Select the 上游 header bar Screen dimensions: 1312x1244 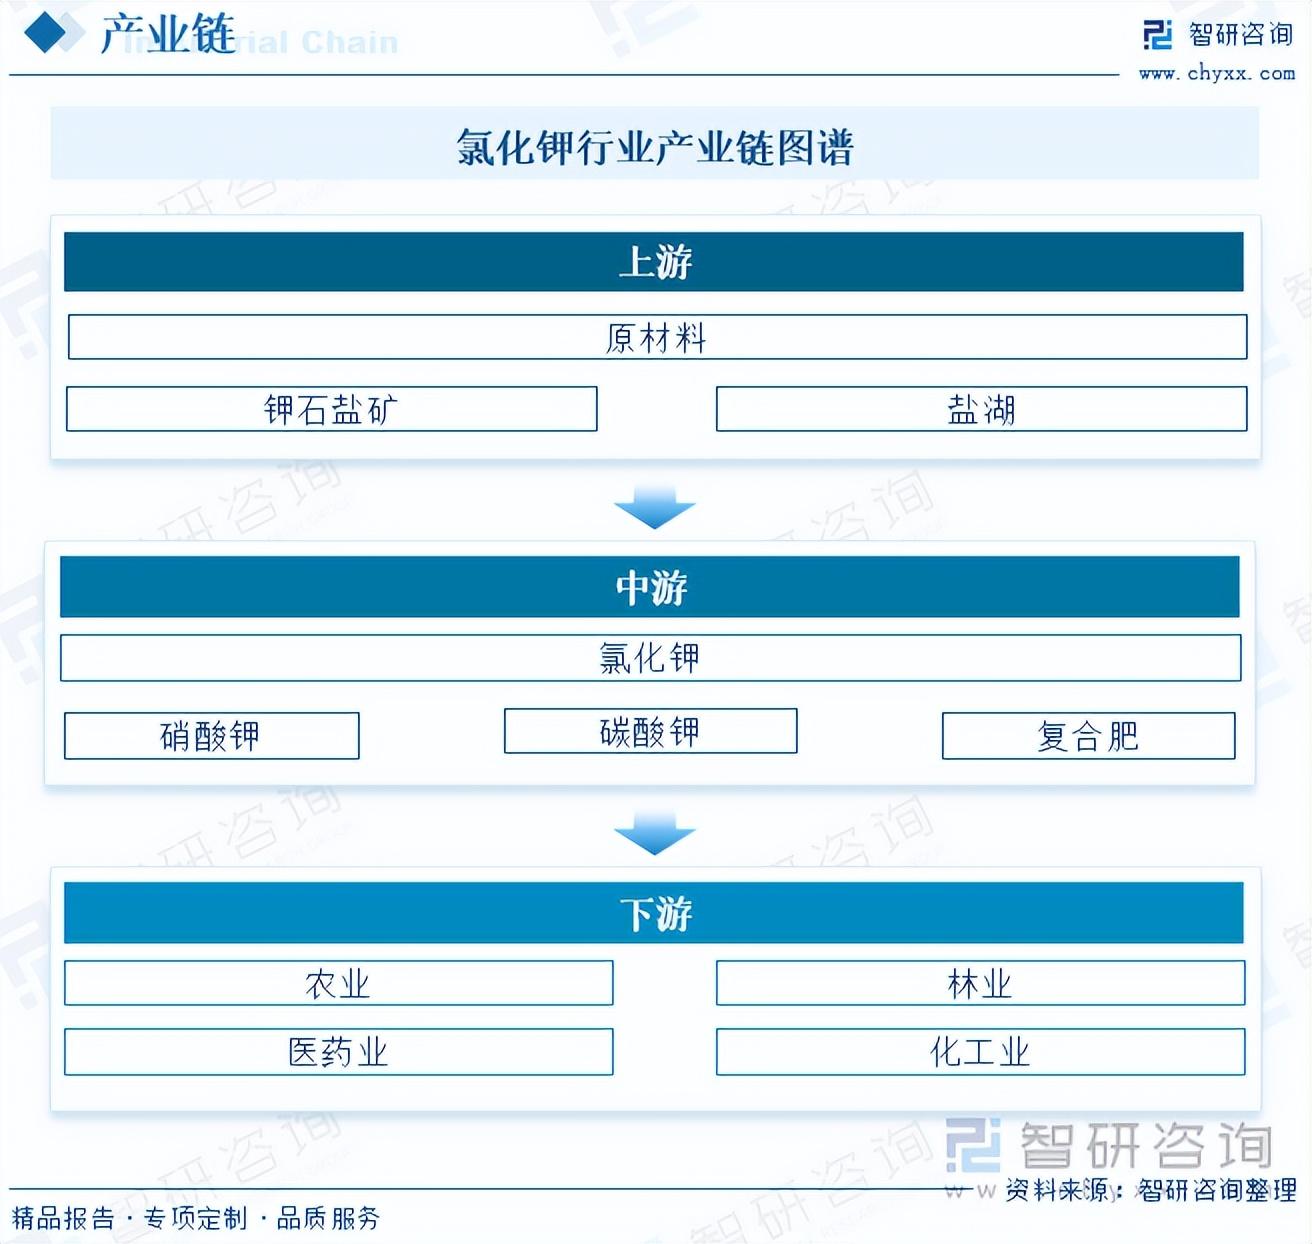point(654,262)
